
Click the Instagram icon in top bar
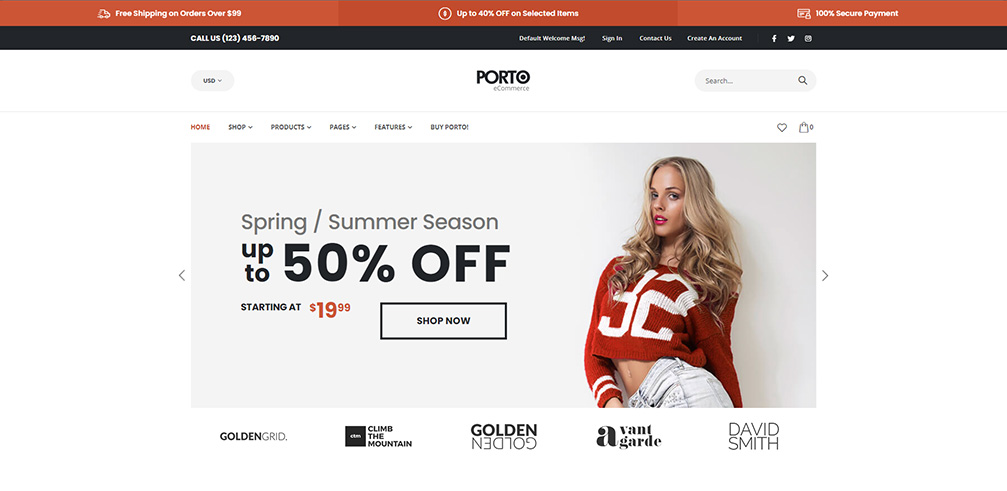pyautogui.click(x=808, y=39)
